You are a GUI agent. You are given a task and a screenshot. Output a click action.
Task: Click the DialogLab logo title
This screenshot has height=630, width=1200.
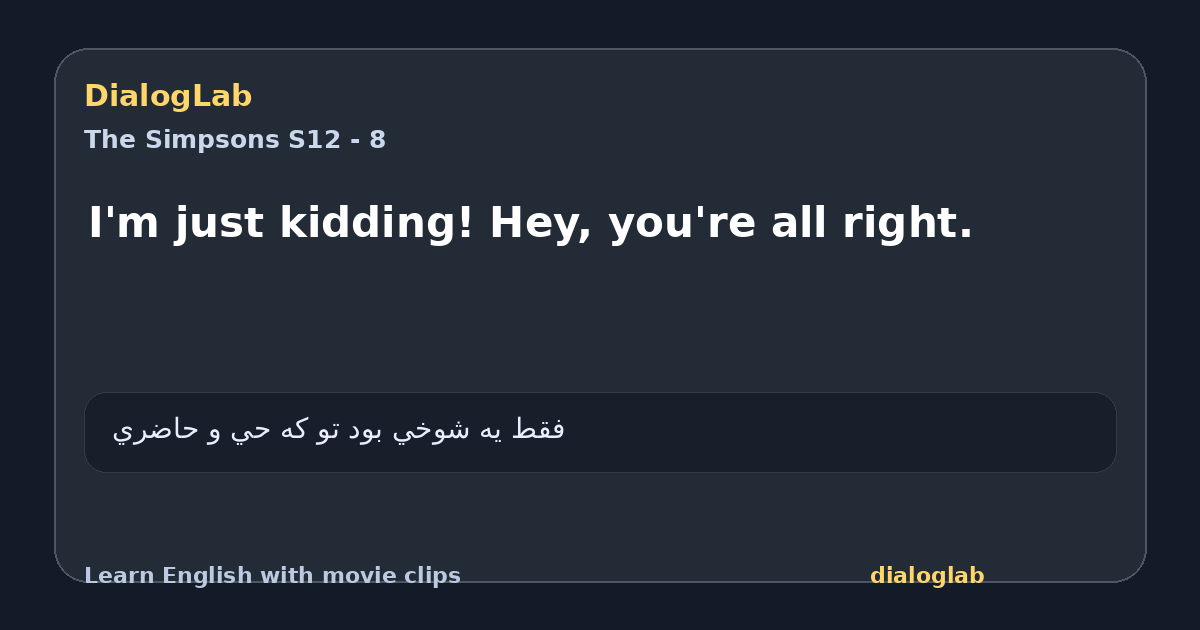point(168,96)
